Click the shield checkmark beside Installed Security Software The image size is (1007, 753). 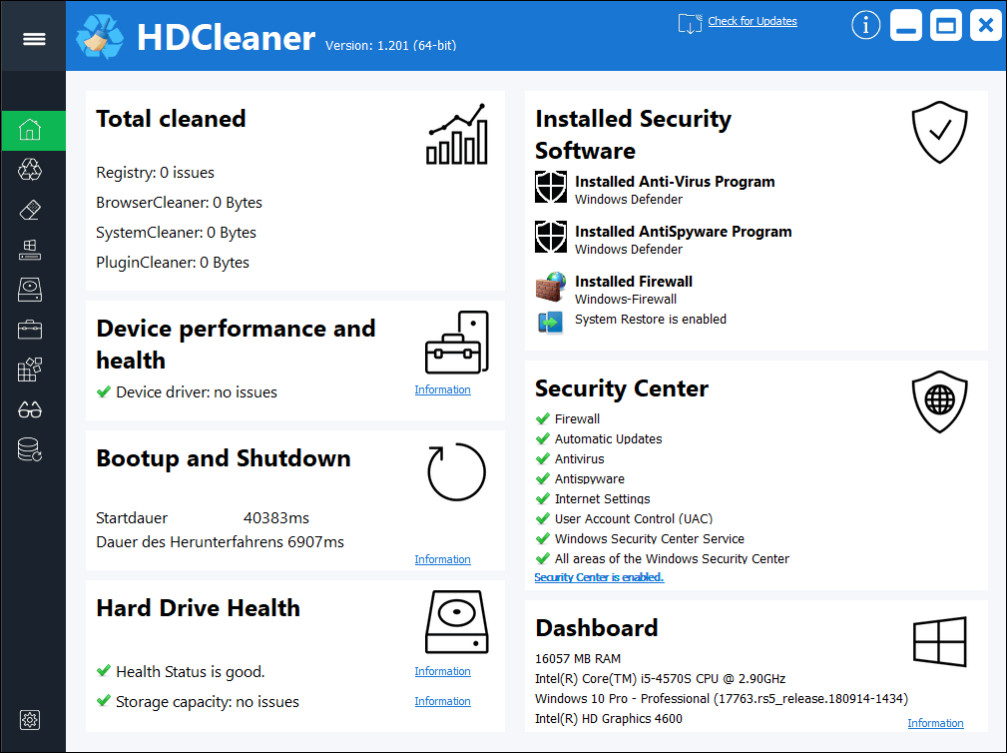(938, 132)
